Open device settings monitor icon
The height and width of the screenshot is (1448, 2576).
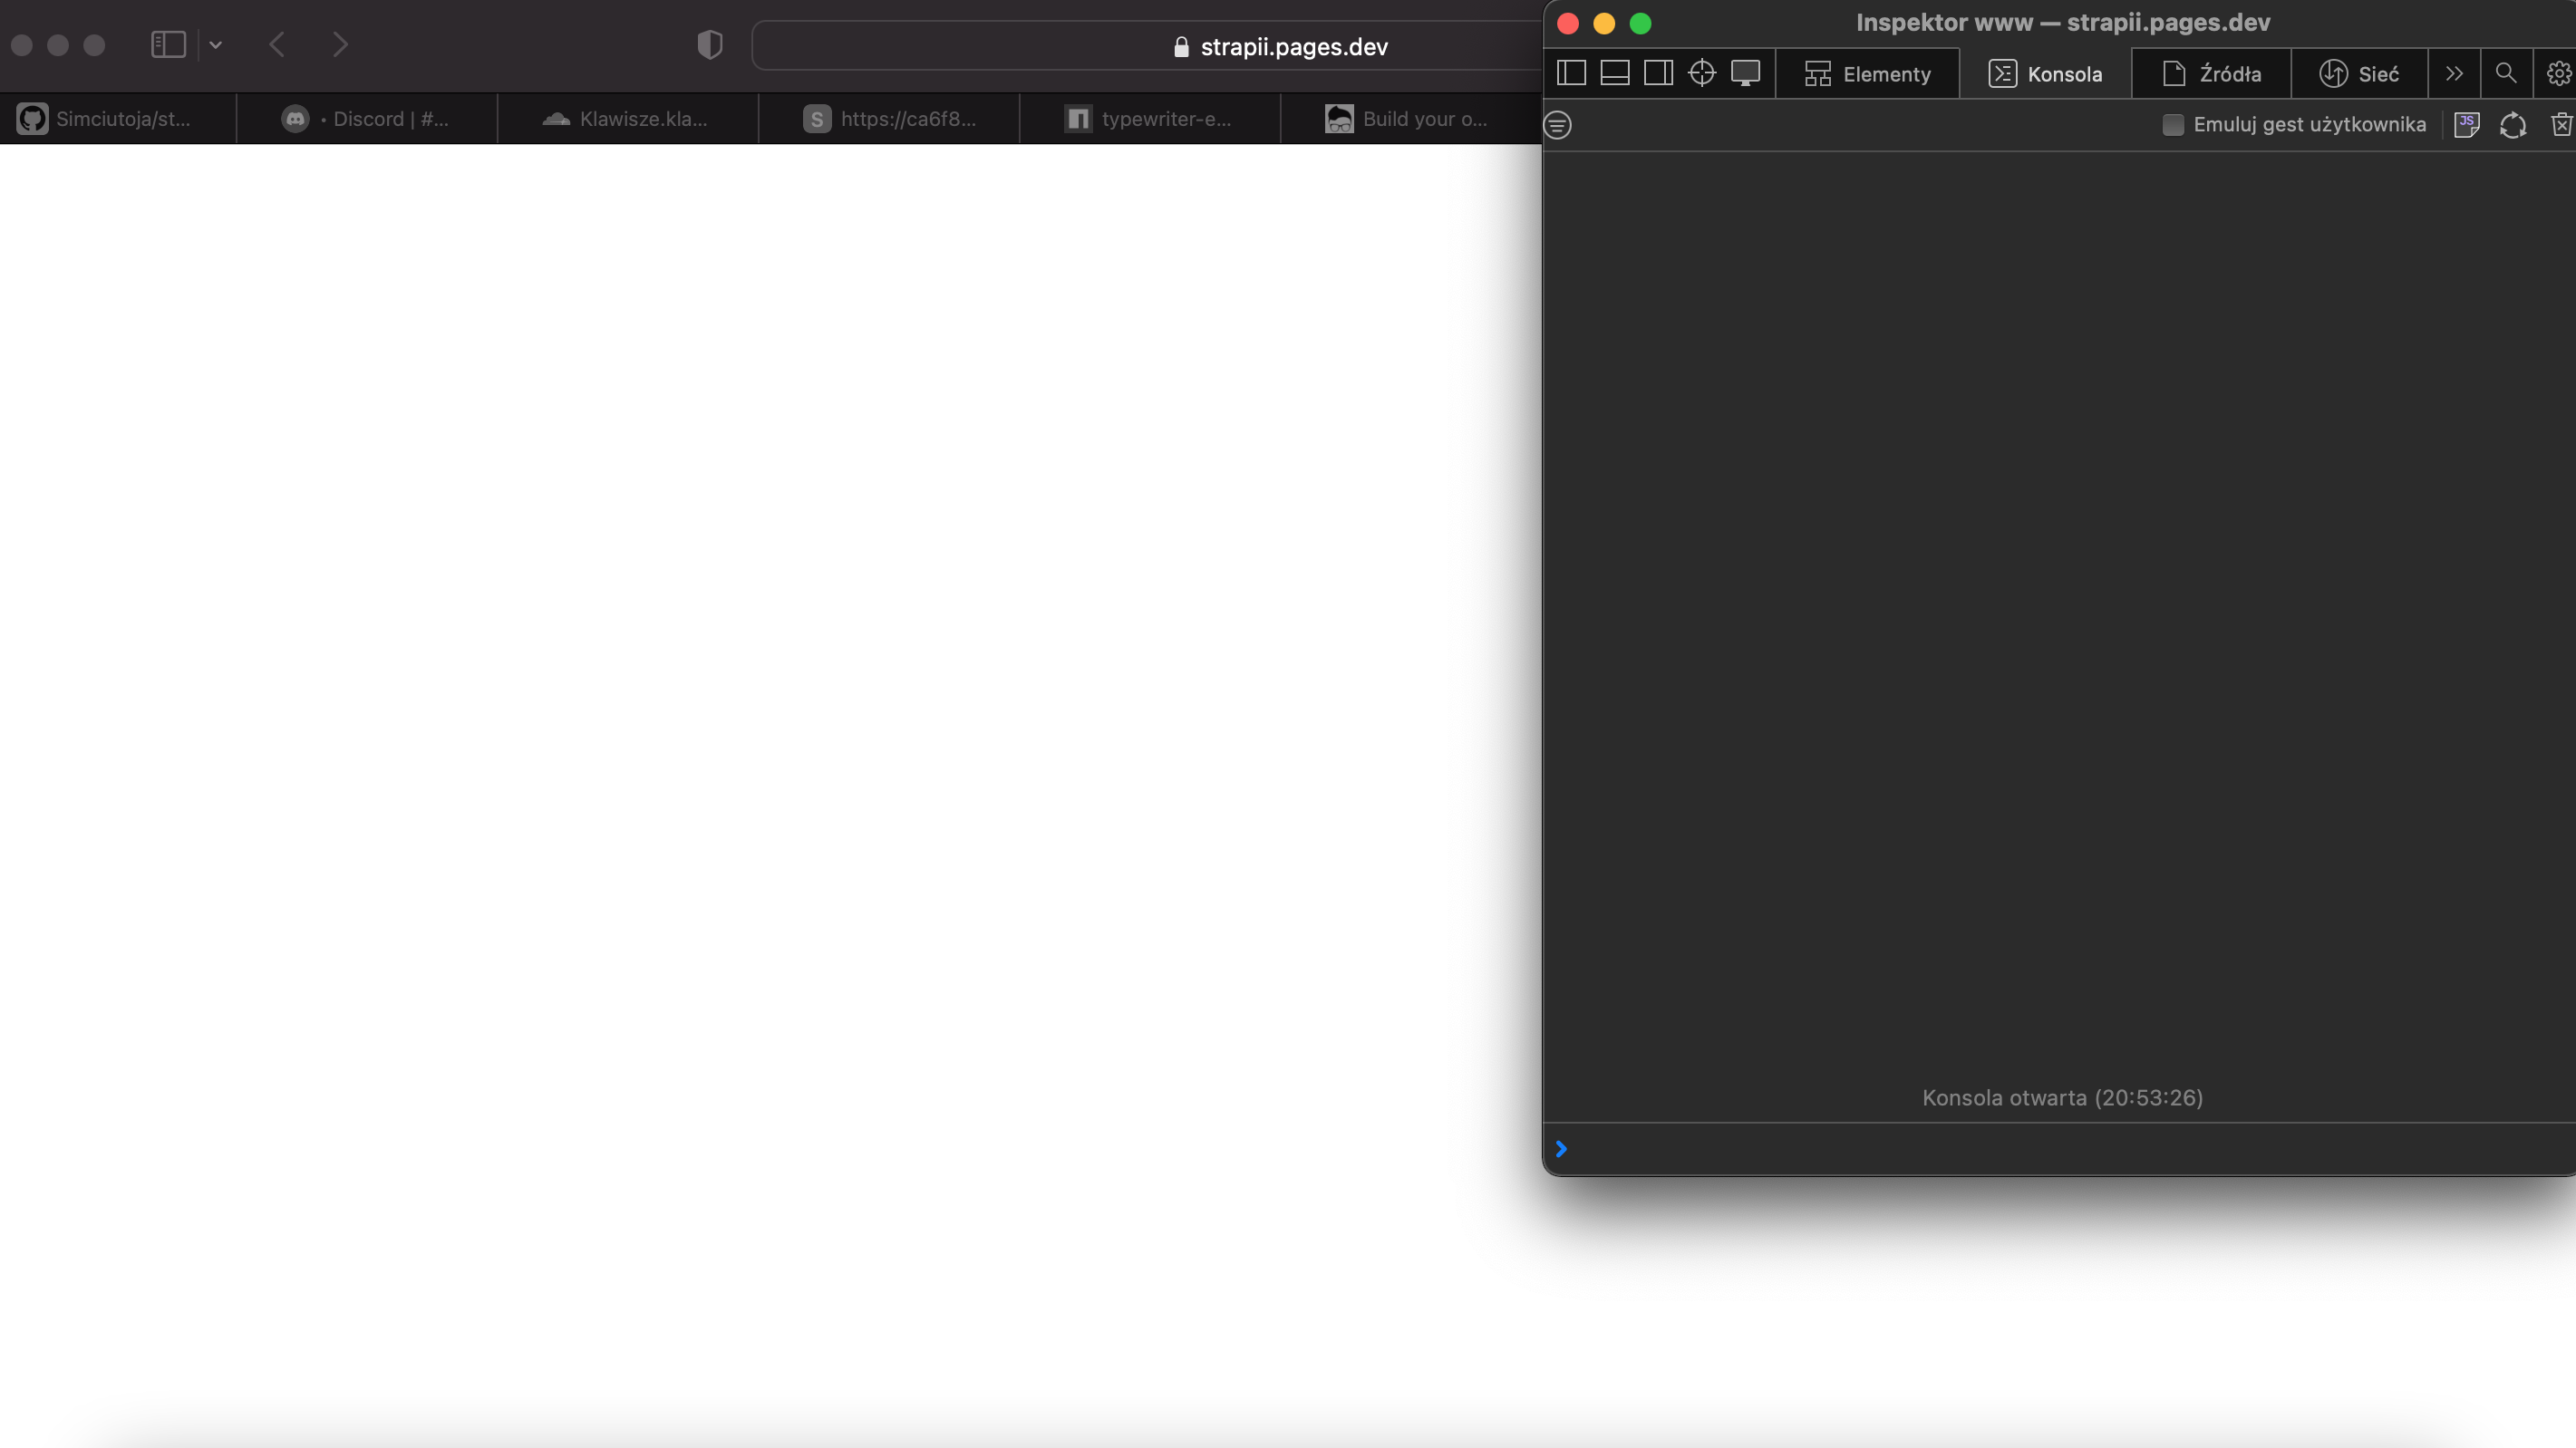1745,73
